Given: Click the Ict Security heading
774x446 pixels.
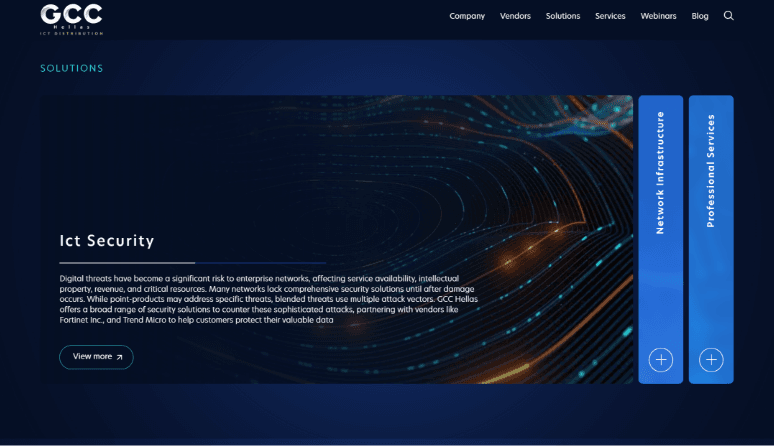Looking at the screenshot, I should coord(107,240).
